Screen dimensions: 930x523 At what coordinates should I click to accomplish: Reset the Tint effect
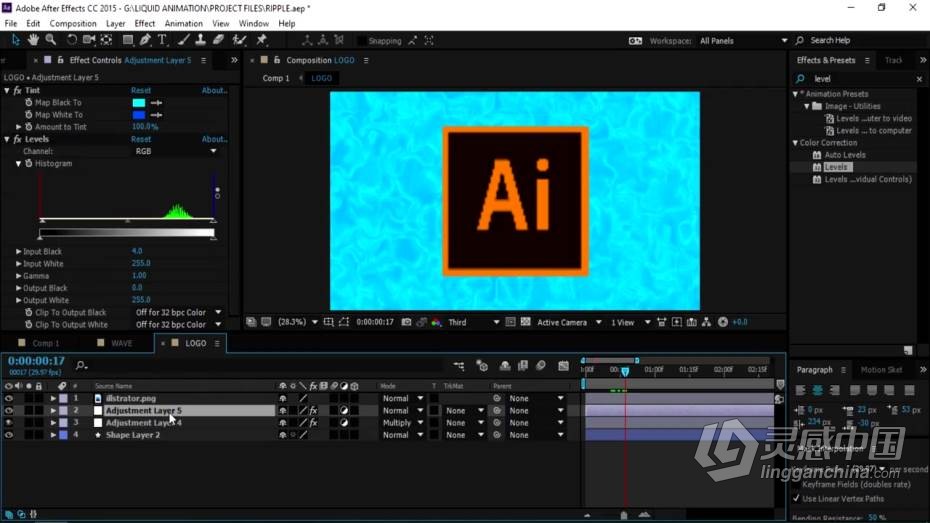(141, 90)
